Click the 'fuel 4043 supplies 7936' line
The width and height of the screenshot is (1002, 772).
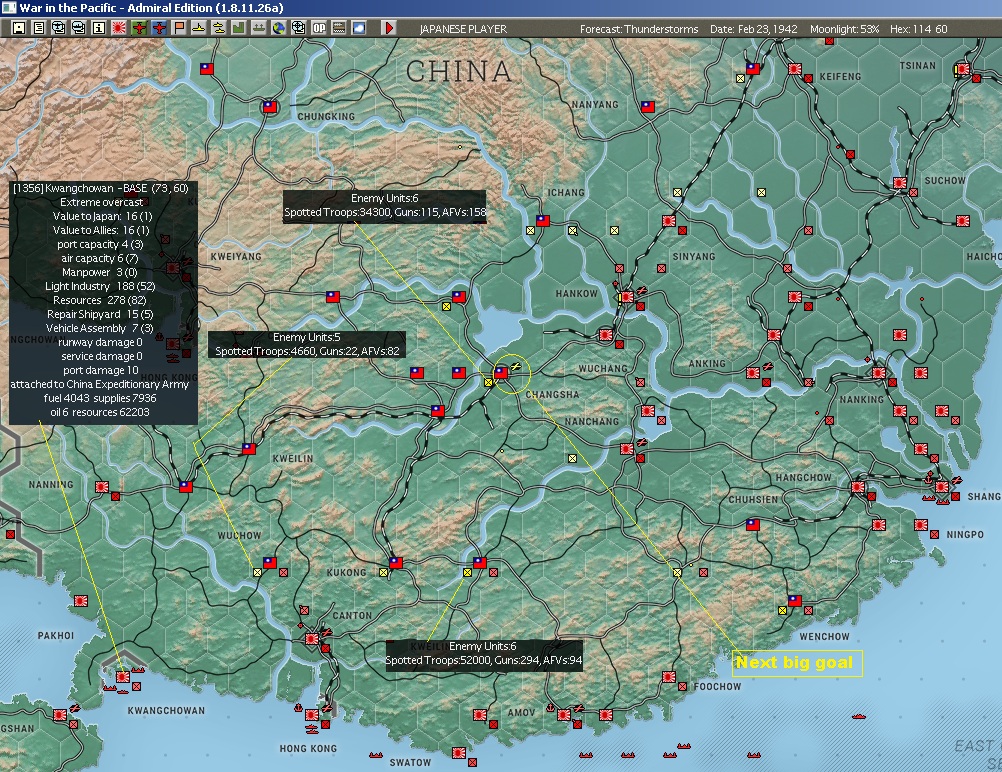pos(100,398)
